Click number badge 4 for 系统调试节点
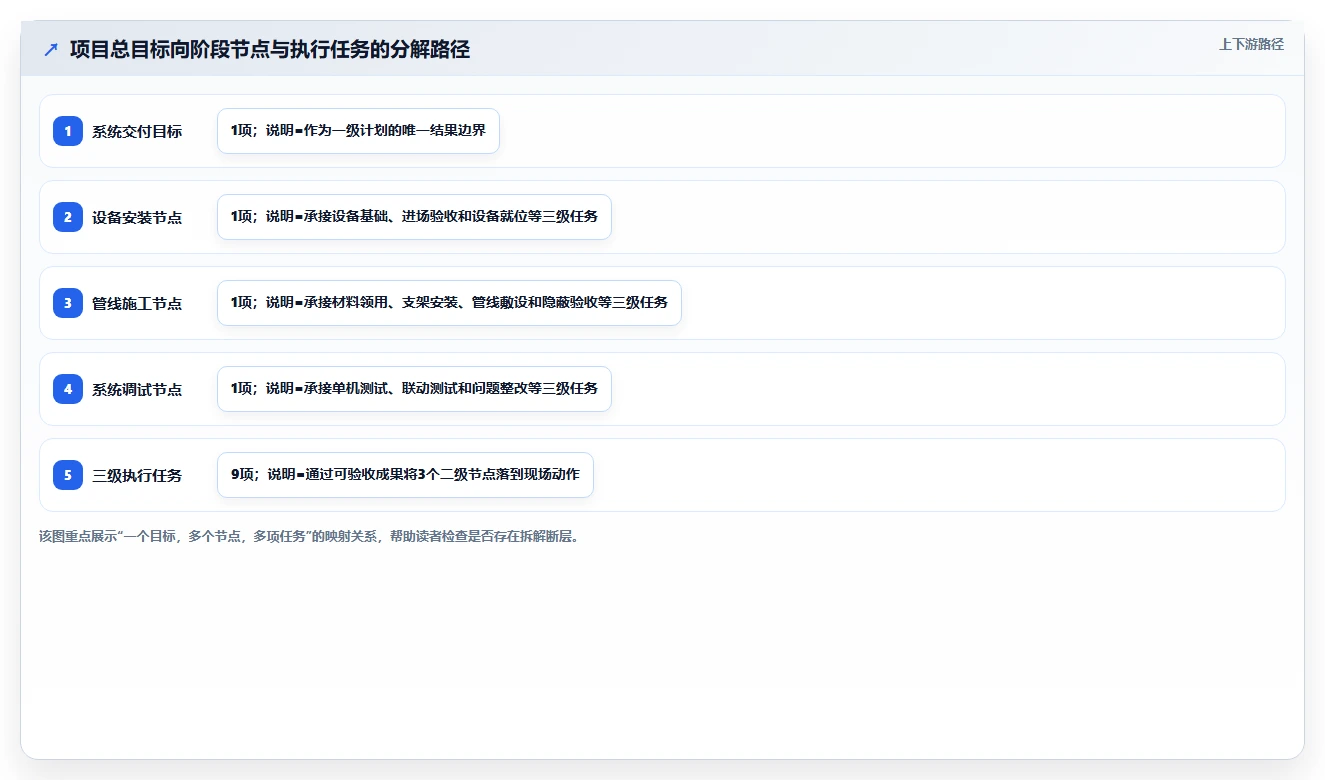The height and width of the screenshot is (780, 1325). [x=68, y=389]
